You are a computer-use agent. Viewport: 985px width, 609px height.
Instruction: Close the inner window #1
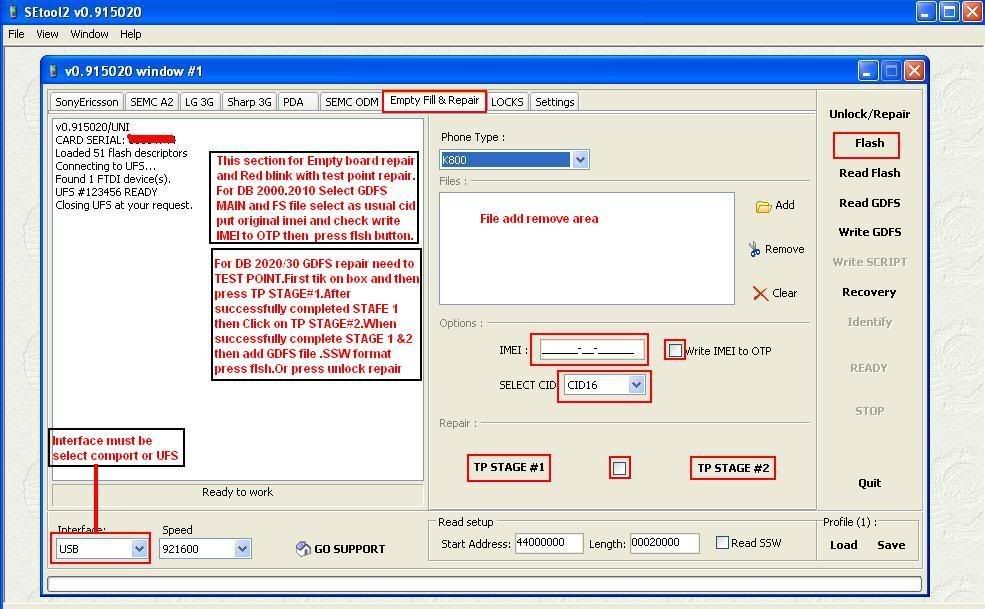tap(914, 71)
